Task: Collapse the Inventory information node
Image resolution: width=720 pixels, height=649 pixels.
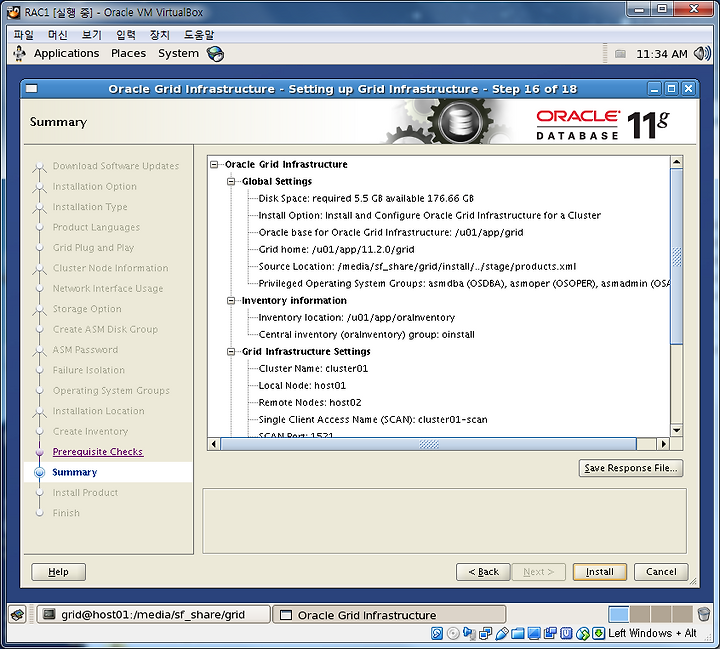Action: pyautogui.click(x=231, y=300)
